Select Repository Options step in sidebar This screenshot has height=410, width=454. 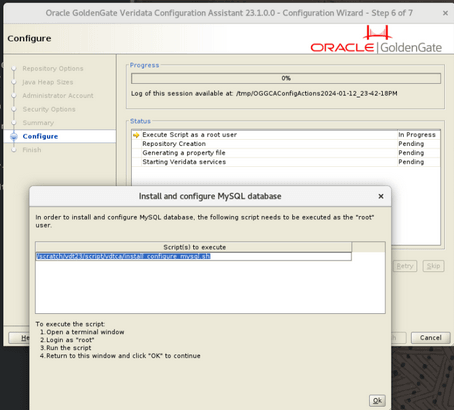pyautogui.click(x=53, y=68)
